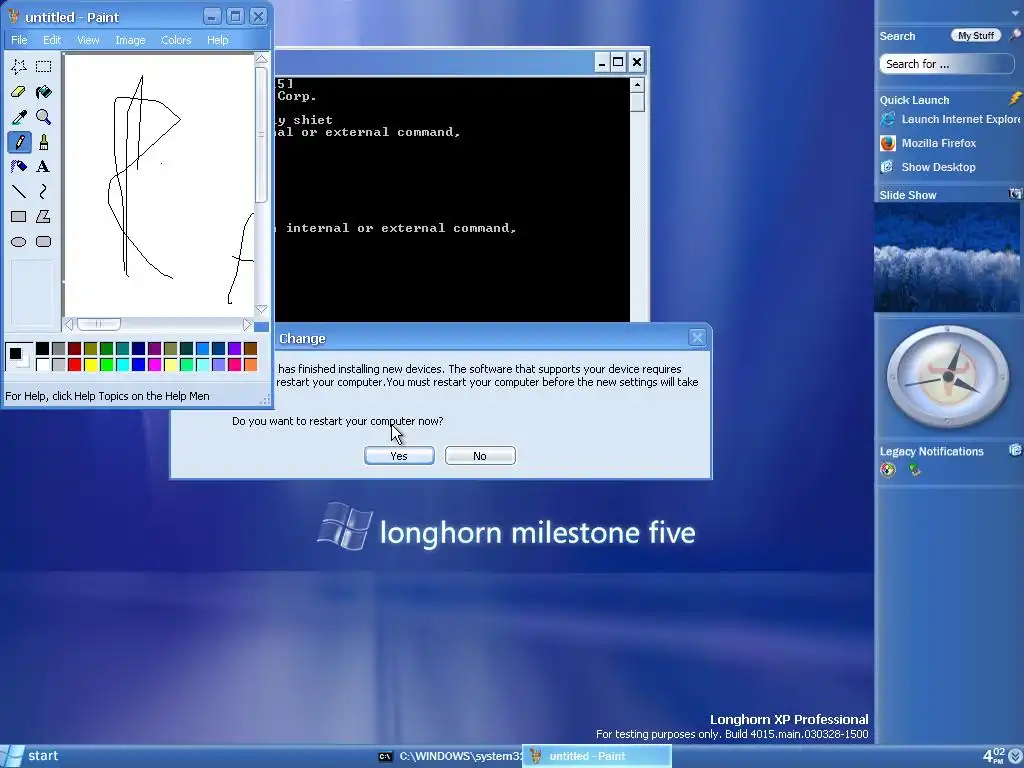Click the Slide Show settings icon
The height and width of the screenshot is (768, 1024).
[1015, 193]
